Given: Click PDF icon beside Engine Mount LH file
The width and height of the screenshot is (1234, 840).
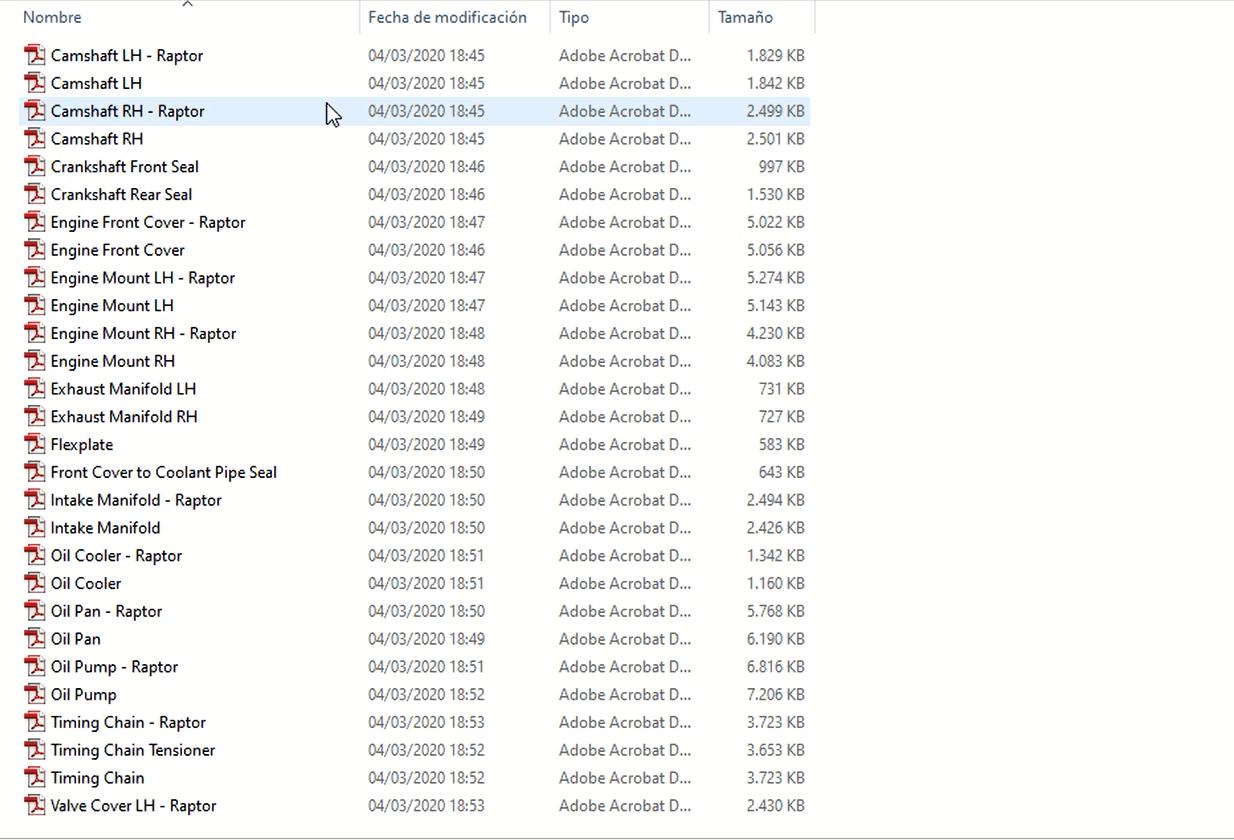Looking at the screenshot, I should click(x=35, y=306).
